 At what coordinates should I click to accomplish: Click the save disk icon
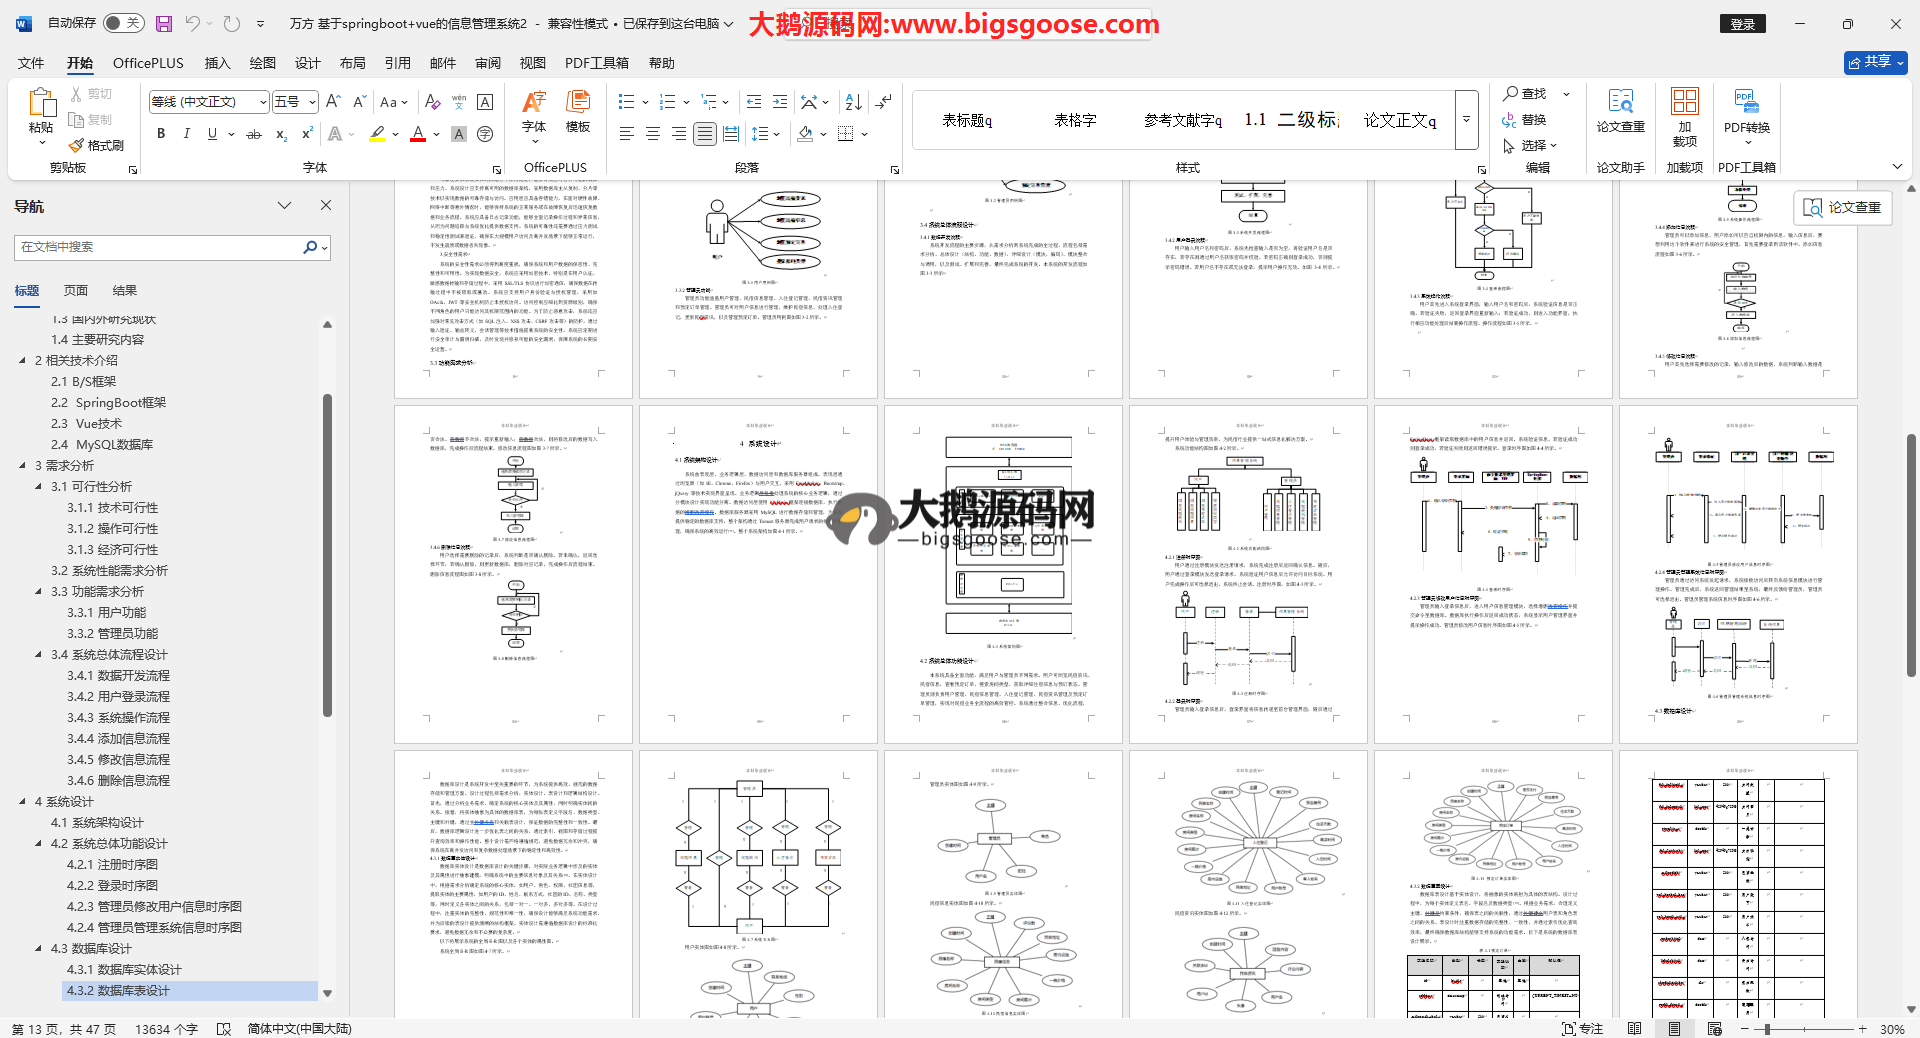pyautogui.click(x=164, y=23)
